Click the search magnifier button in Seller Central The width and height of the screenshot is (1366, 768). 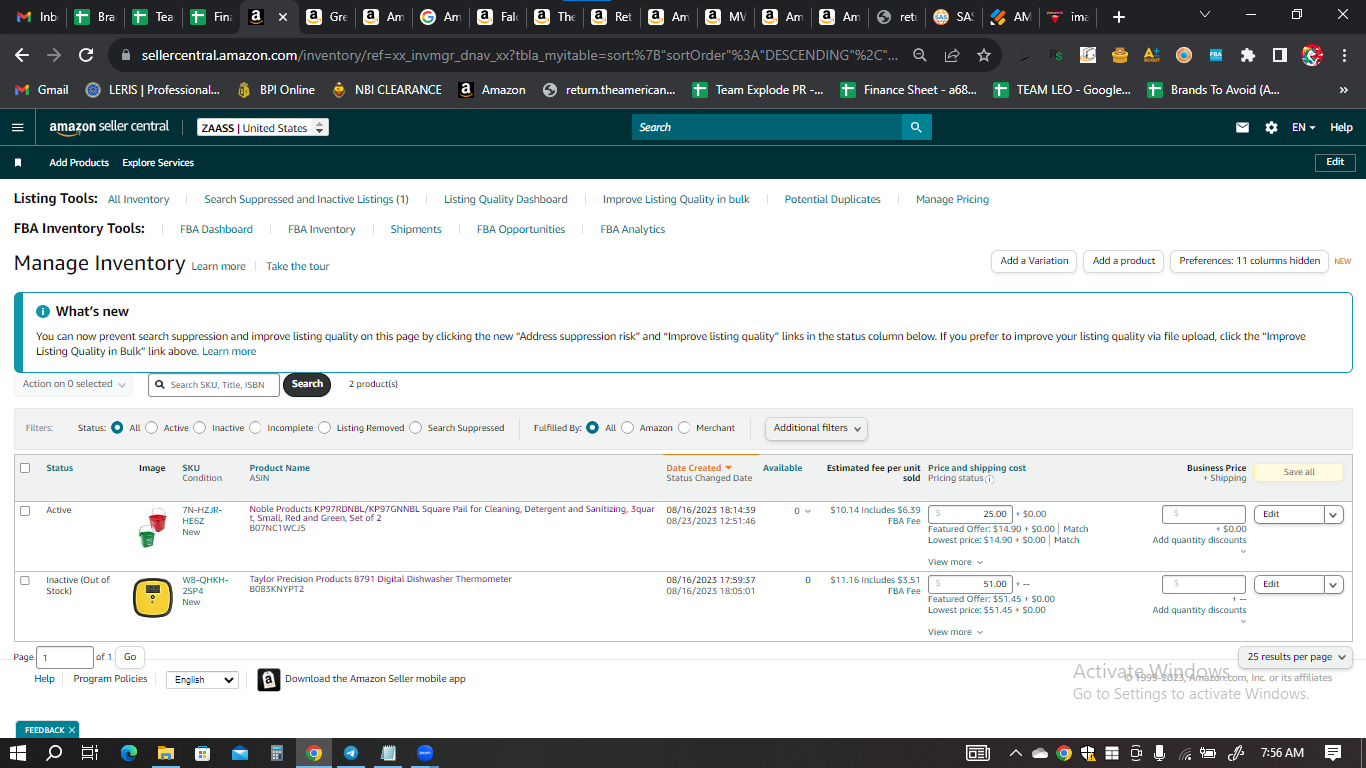click(916, 127)
